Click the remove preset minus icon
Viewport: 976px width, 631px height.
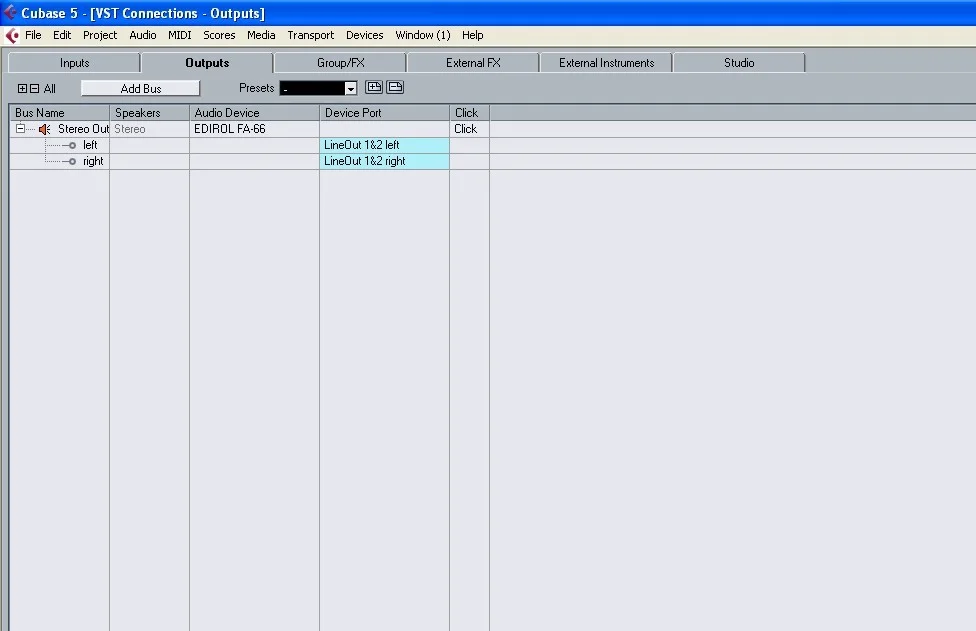pyautogui.click(x=395, y=87)
